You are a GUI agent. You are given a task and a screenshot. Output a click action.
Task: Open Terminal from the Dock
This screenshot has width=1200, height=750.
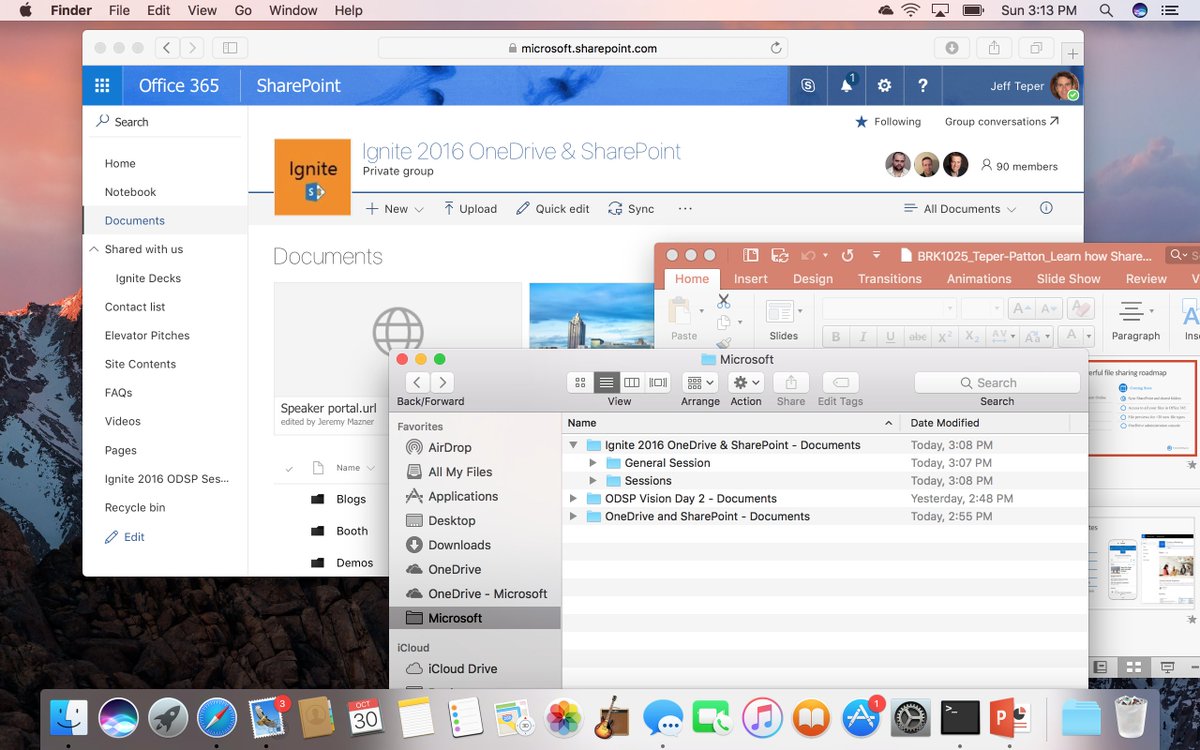point(960,717)
